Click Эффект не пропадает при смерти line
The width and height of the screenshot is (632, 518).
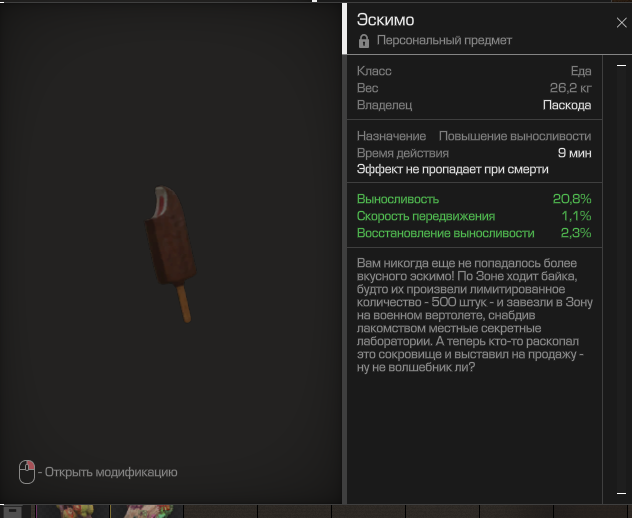tap(452, 169)
